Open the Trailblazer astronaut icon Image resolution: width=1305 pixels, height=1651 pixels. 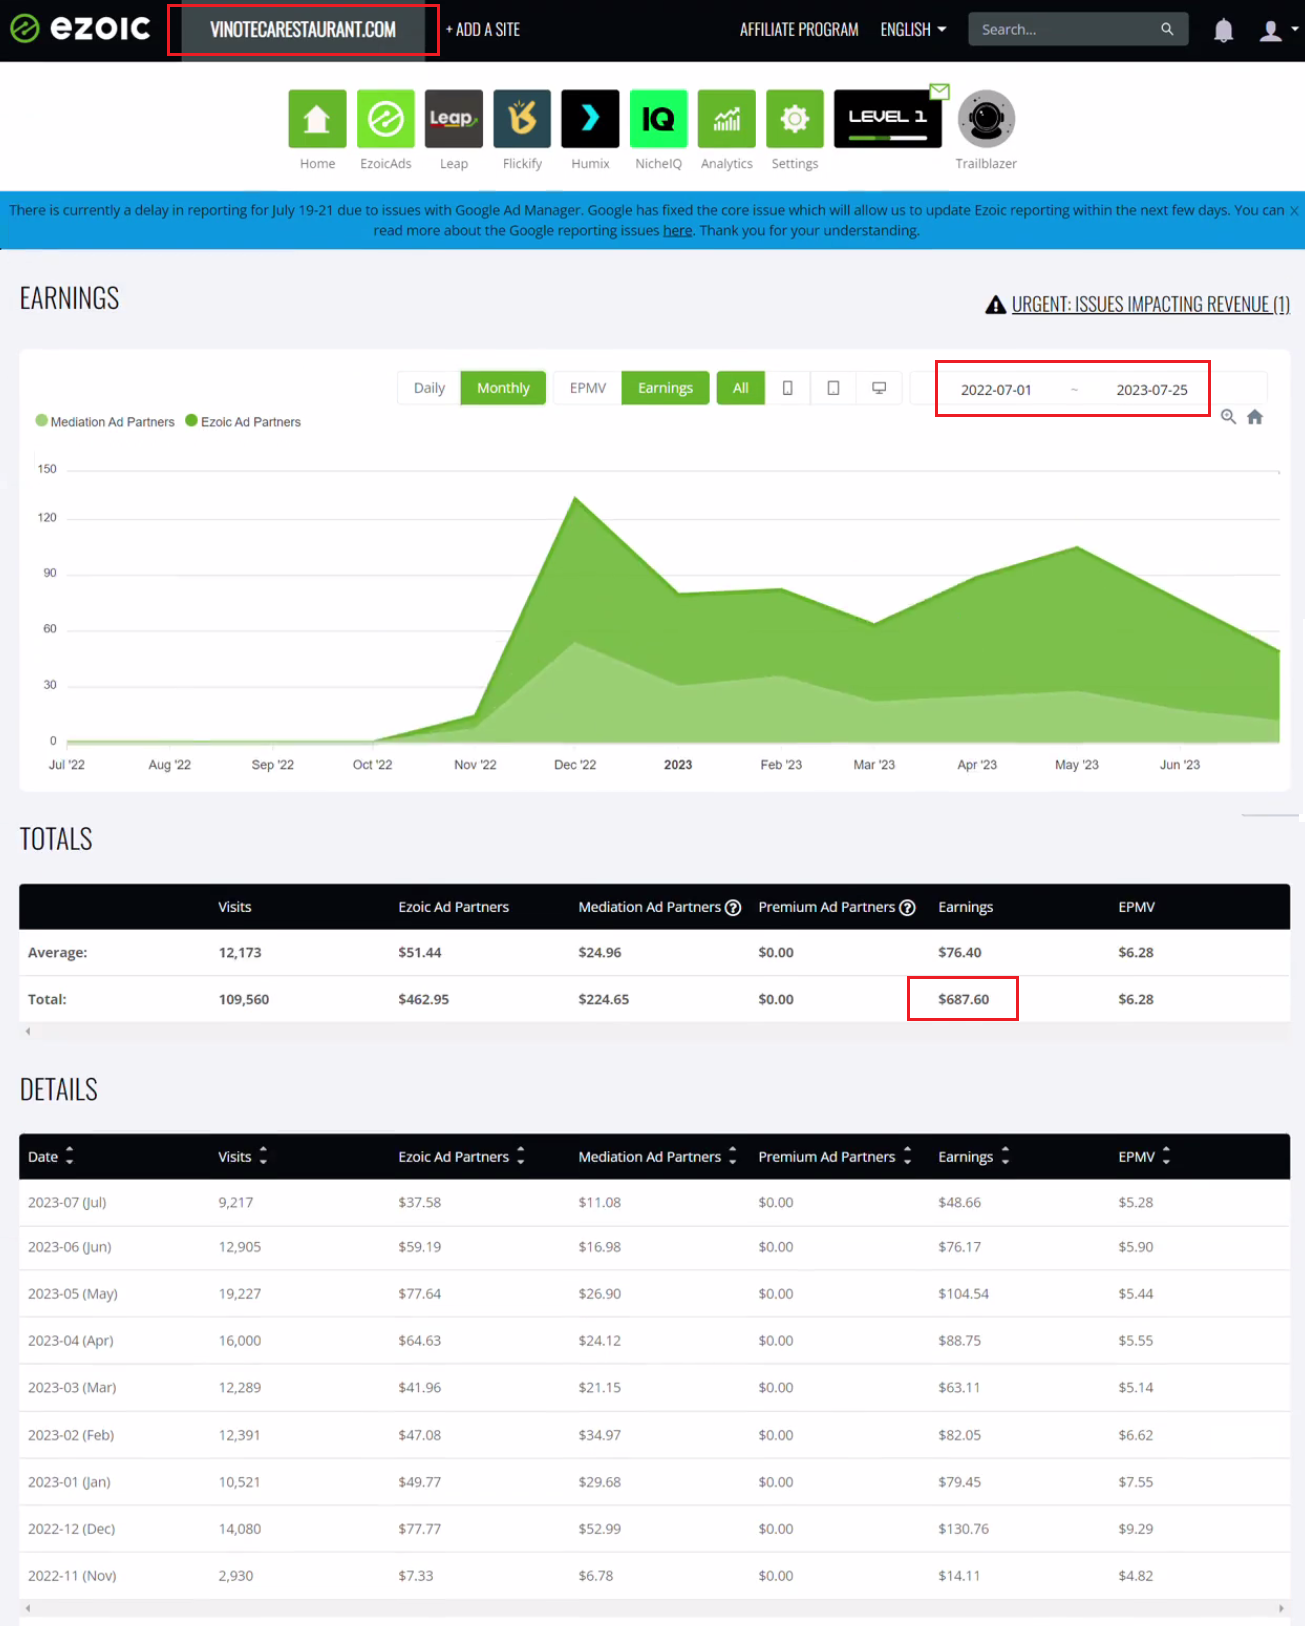(986, 118)
